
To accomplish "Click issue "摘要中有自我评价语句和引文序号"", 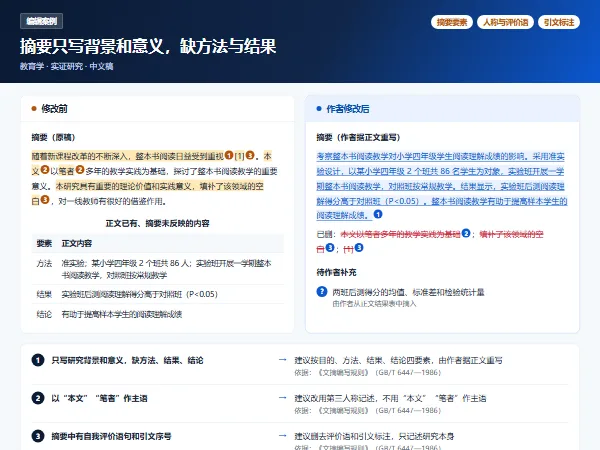I will tap(111, 436).
